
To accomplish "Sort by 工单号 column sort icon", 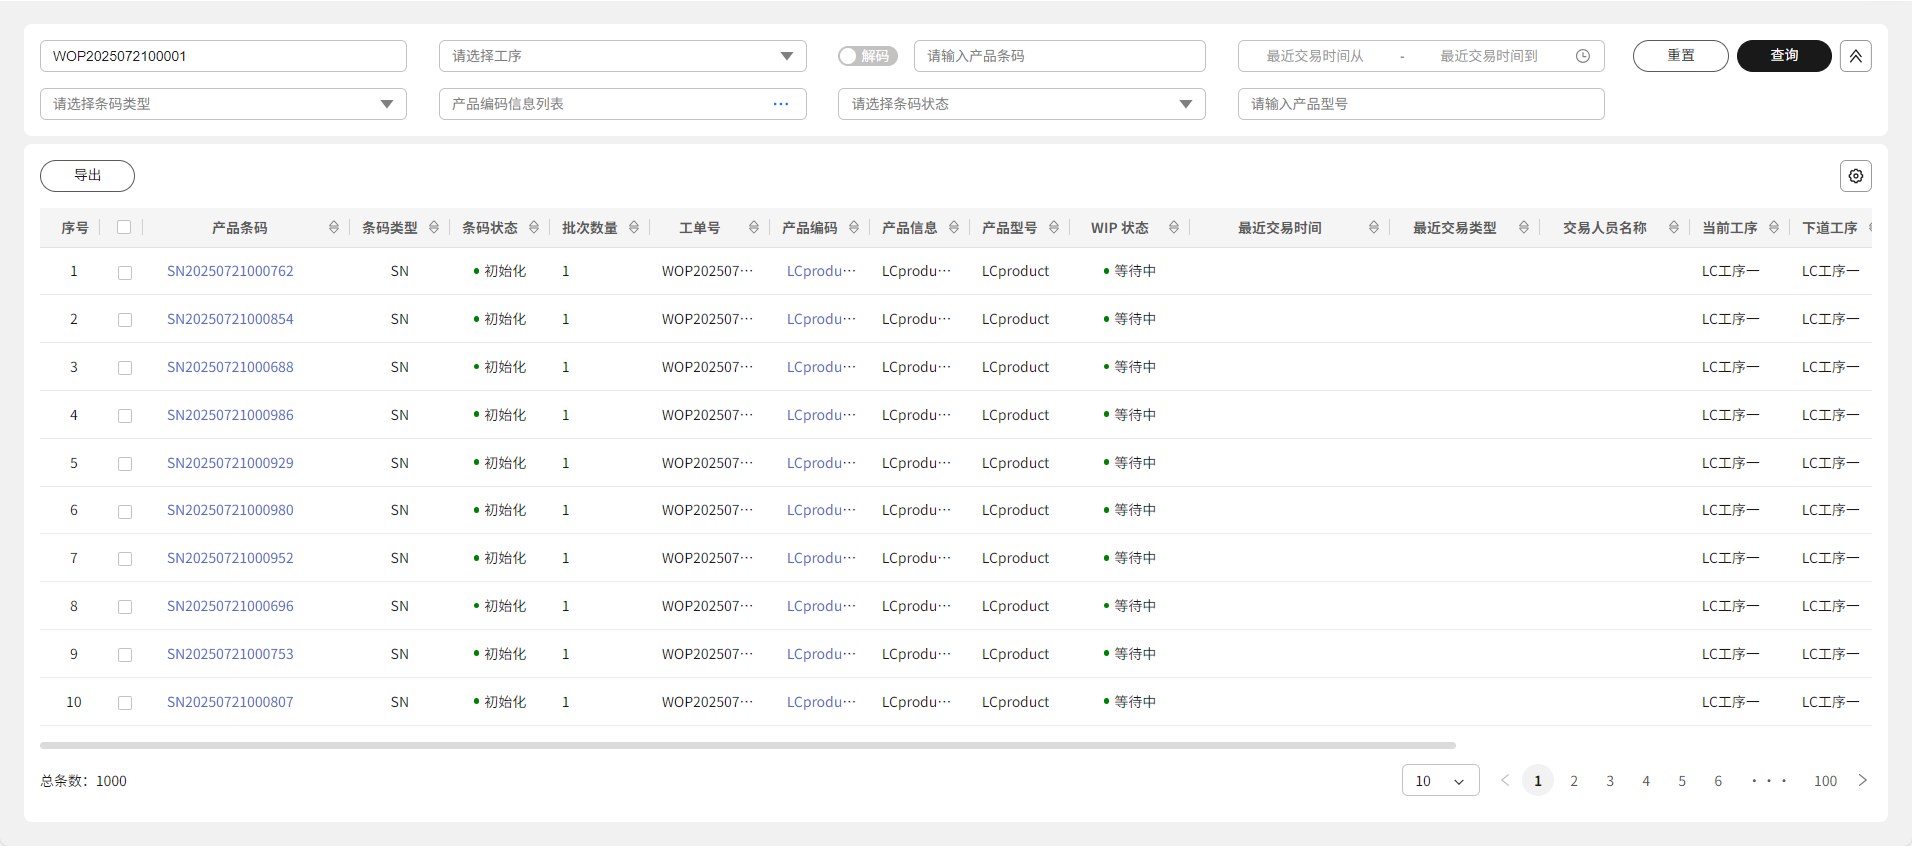I will pyautogui.click(x=754, y=228).
